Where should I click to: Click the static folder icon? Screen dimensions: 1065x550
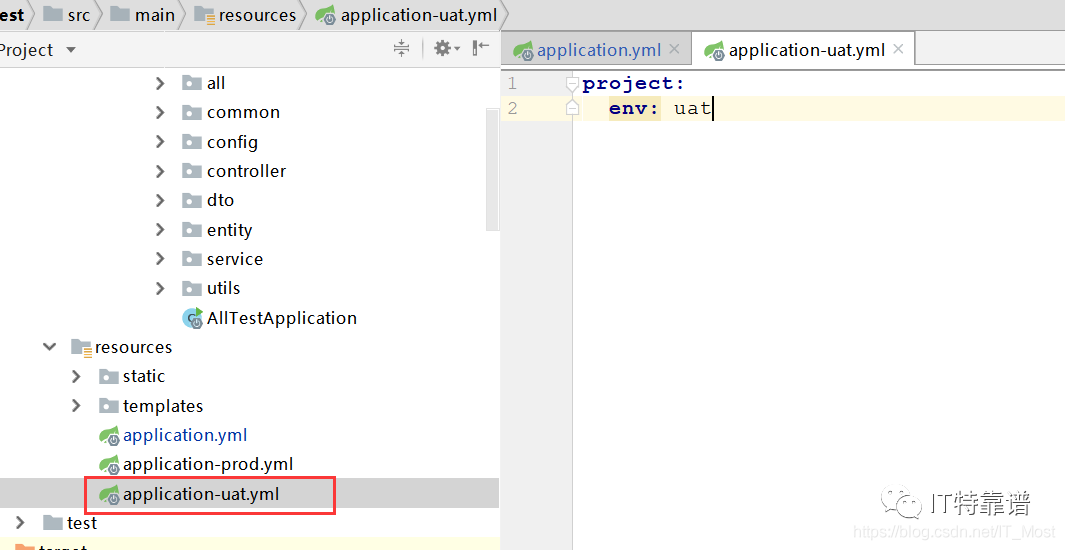[109, 376]
